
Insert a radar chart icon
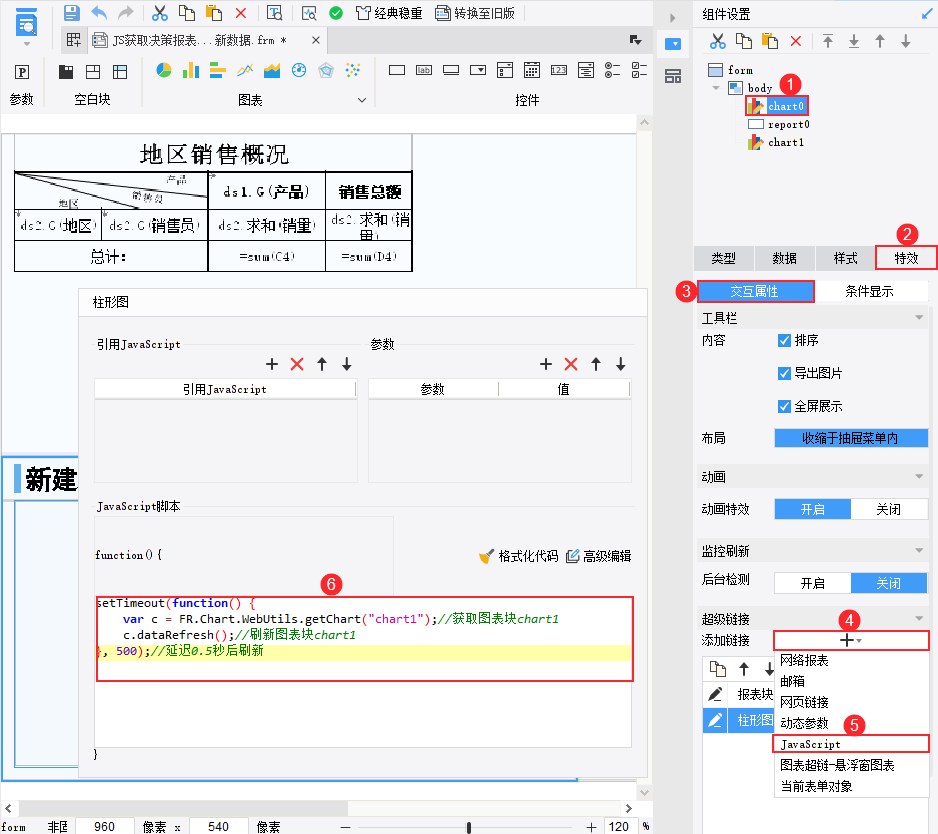(326, 71)
